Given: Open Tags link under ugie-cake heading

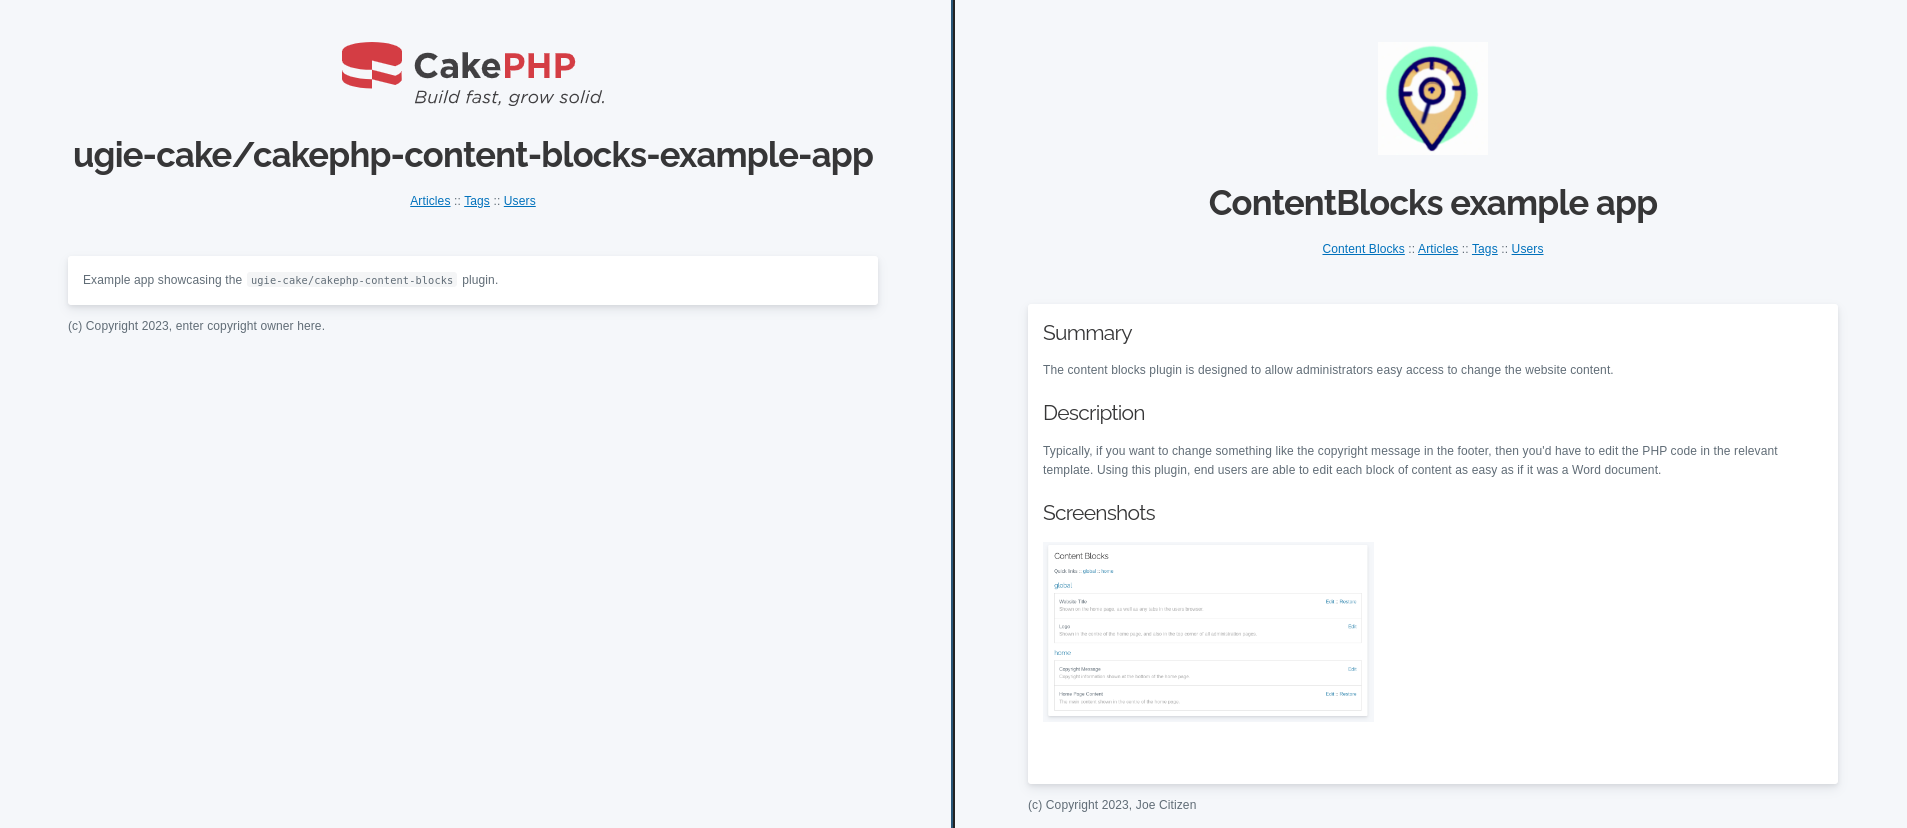Looking at the screenshot, I should pyautogui.click(x=477, y=201).
